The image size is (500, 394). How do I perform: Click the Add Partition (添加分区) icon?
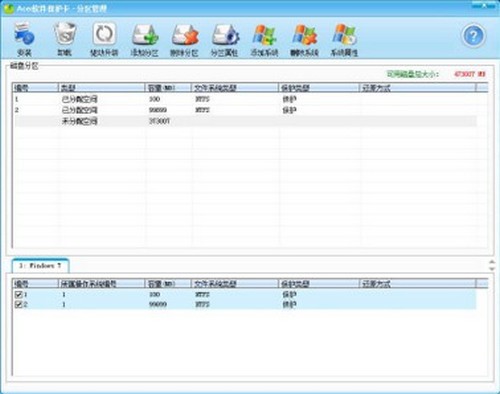tap(144, 35)
